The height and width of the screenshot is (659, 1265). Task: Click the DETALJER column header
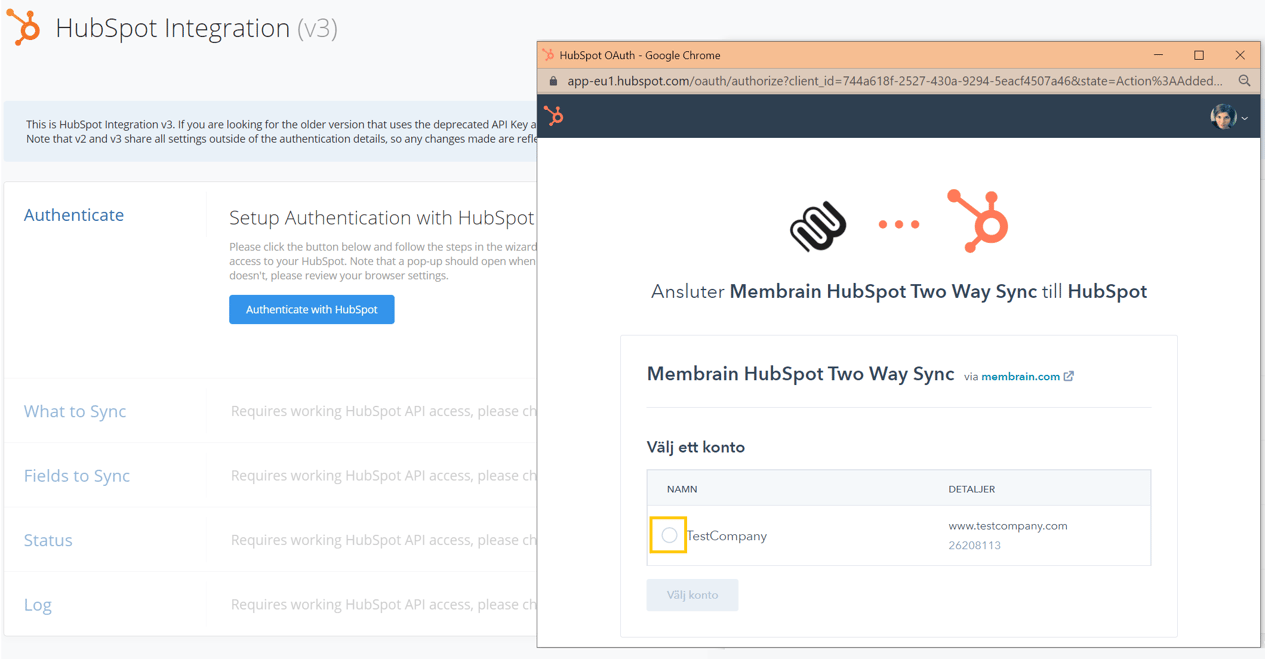(x=972, y=489)
